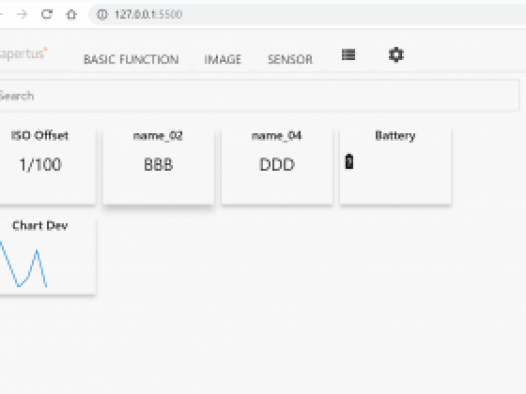Image resolution: width=526 pixels, height=394 pixels.
Task: Click the battery status icon
Action: coord(349,162)
